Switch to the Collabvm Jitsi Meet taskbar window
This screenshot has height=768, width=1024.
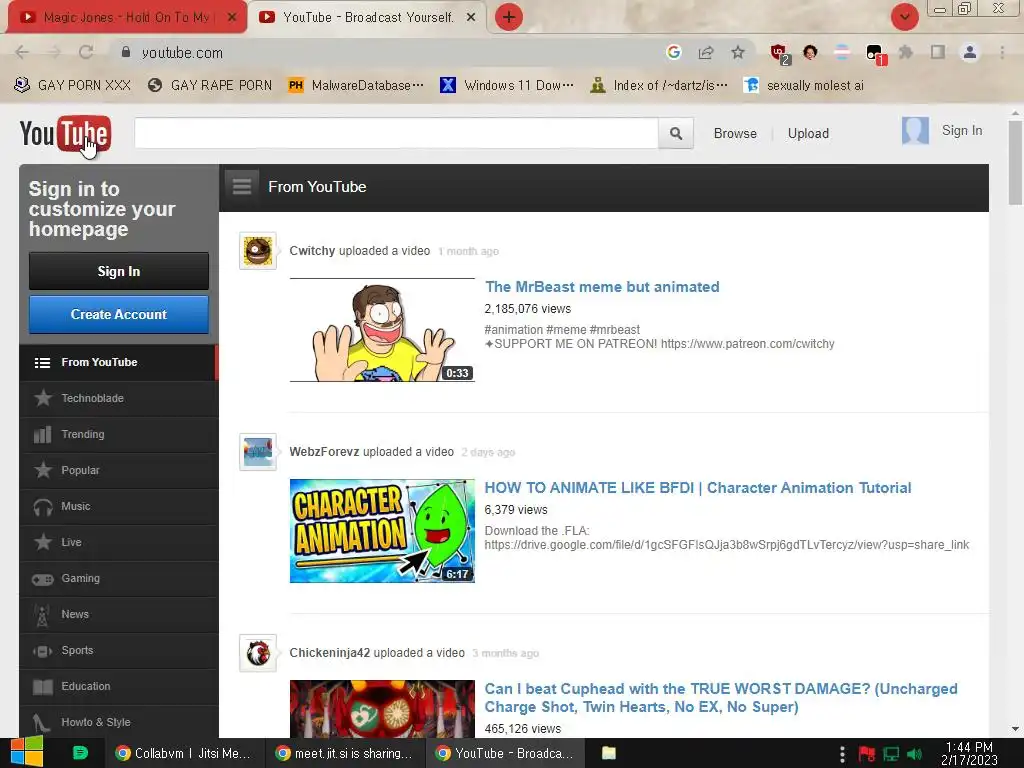click(184, 753)
